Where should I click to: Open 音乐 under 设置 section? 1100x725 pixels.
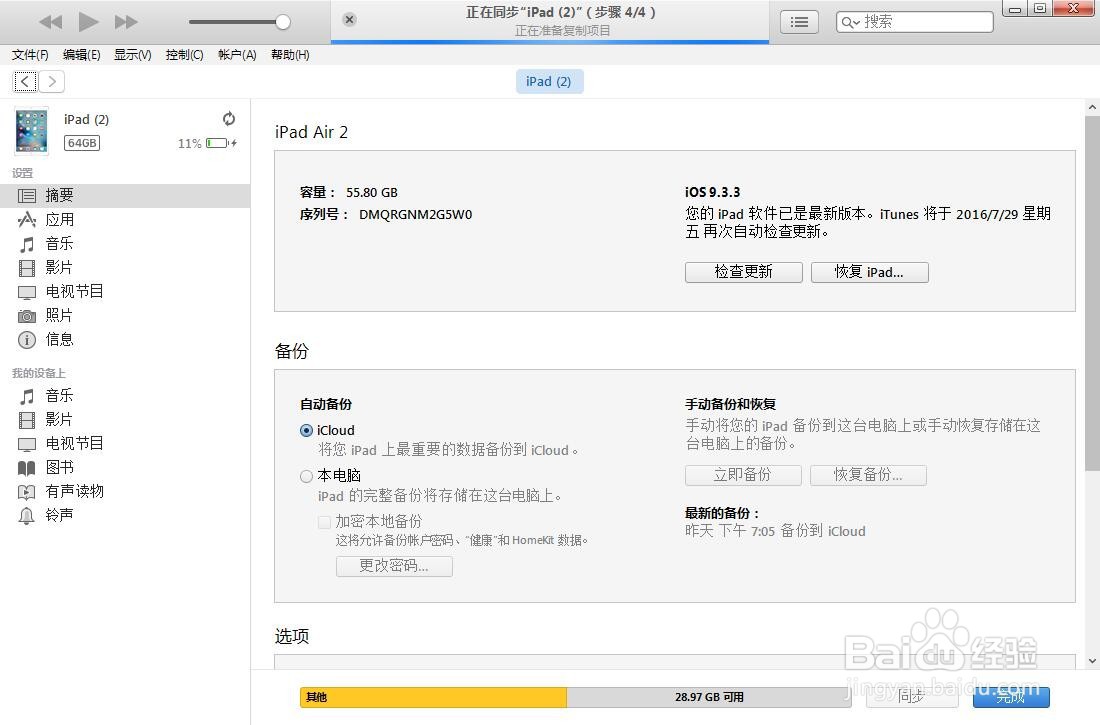[125, 244]
